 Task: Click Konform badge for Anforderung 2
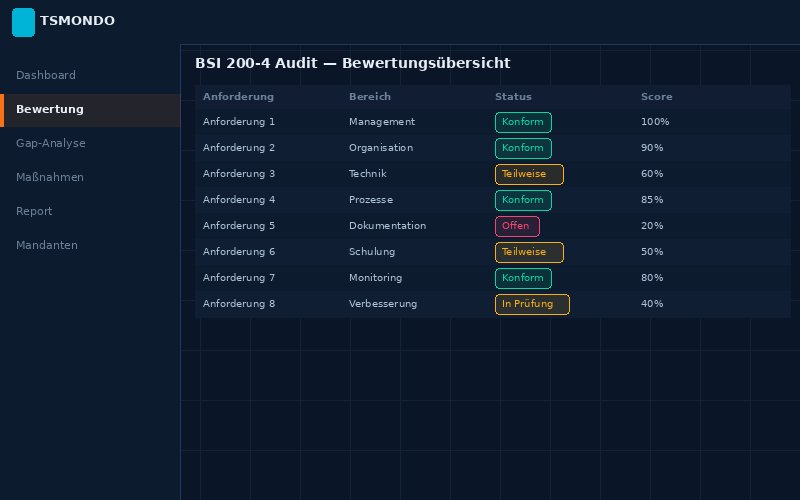523,148
